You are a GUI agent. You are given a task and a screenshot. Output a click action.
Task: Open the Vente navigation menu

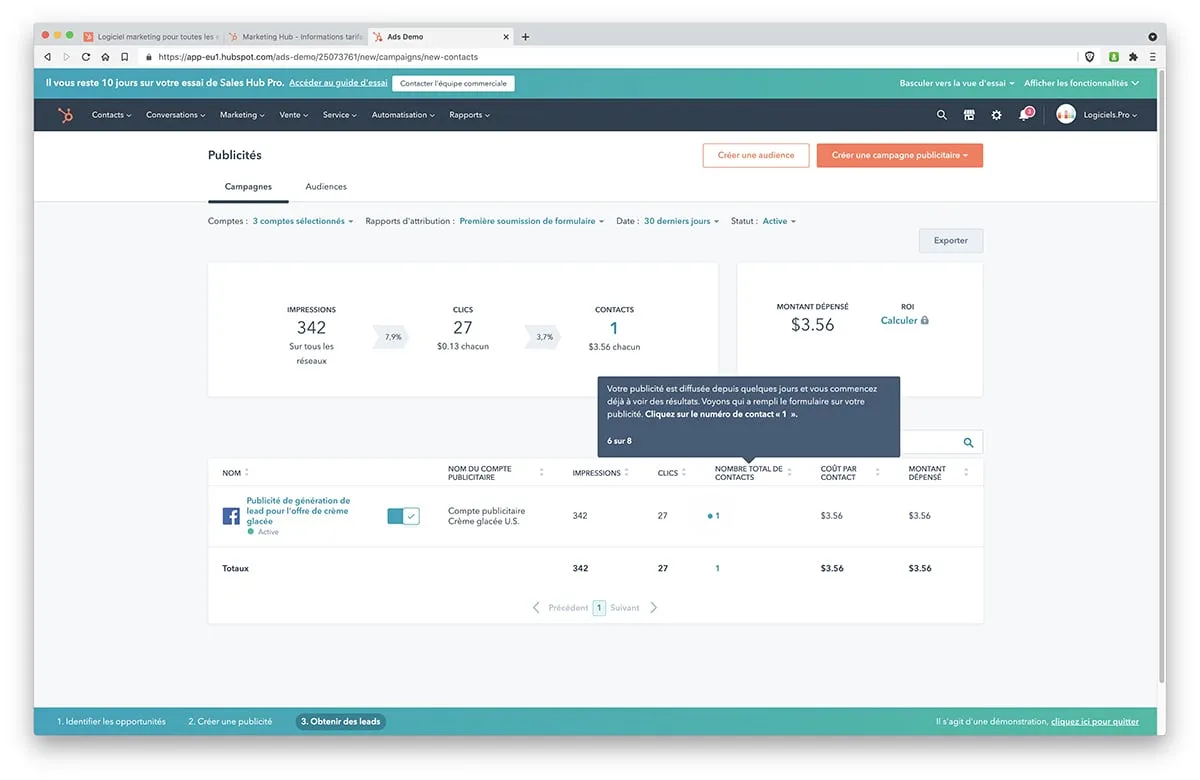pos(293,115)
